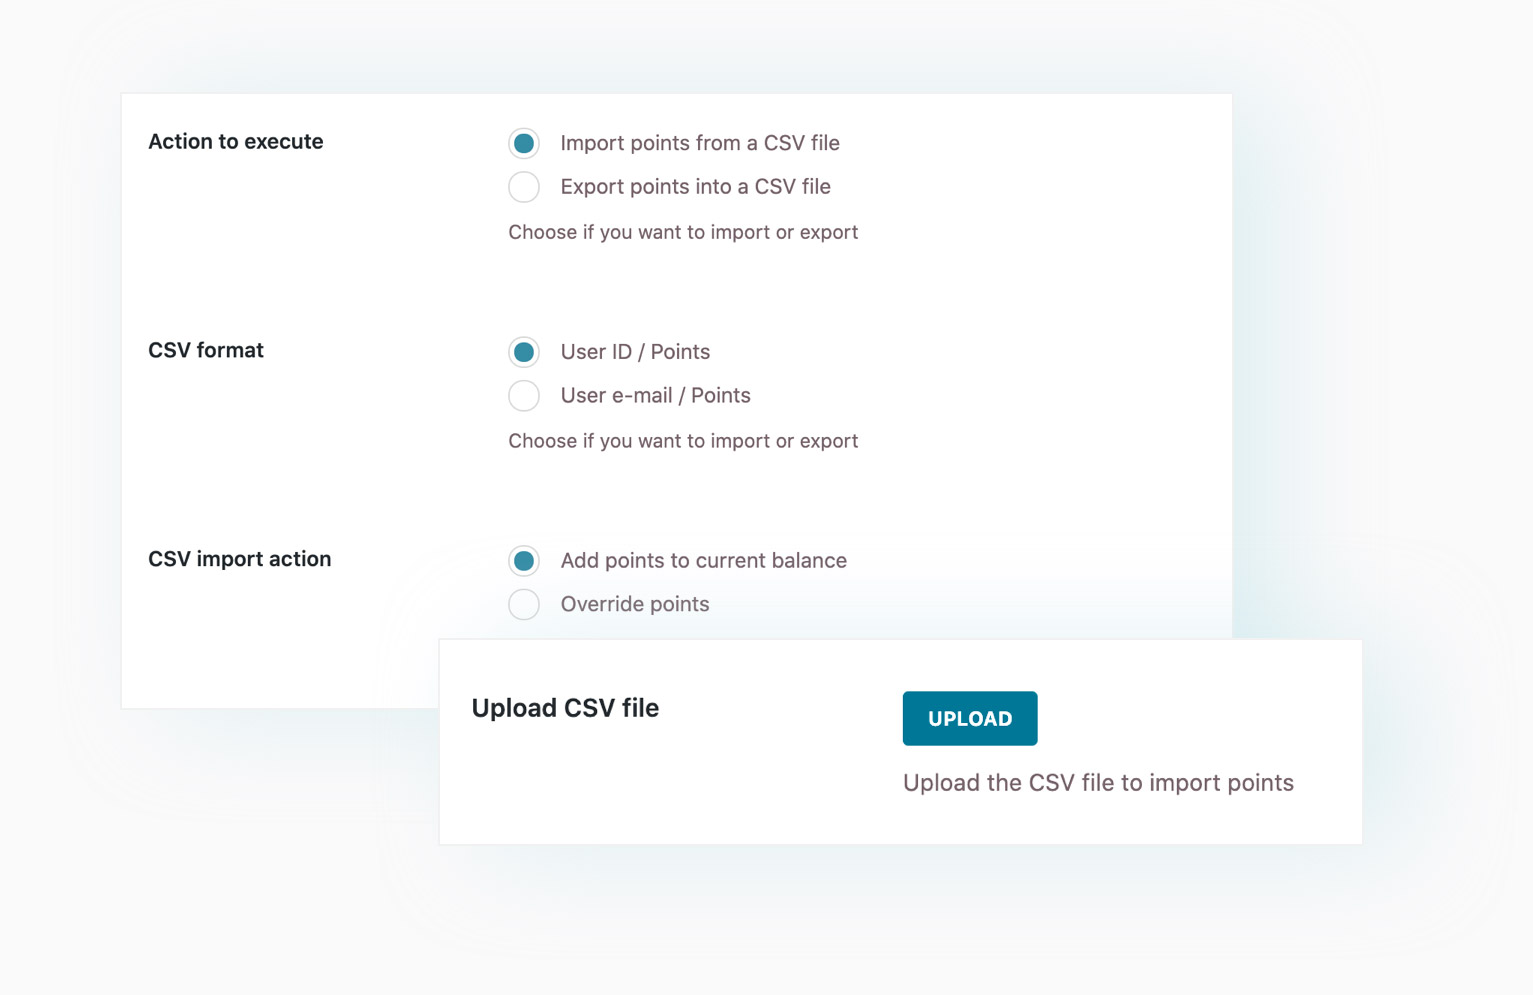This screenshot has width=1533, height=995.
Task: Select the Export points radio button circle
Action: (524, 187)
